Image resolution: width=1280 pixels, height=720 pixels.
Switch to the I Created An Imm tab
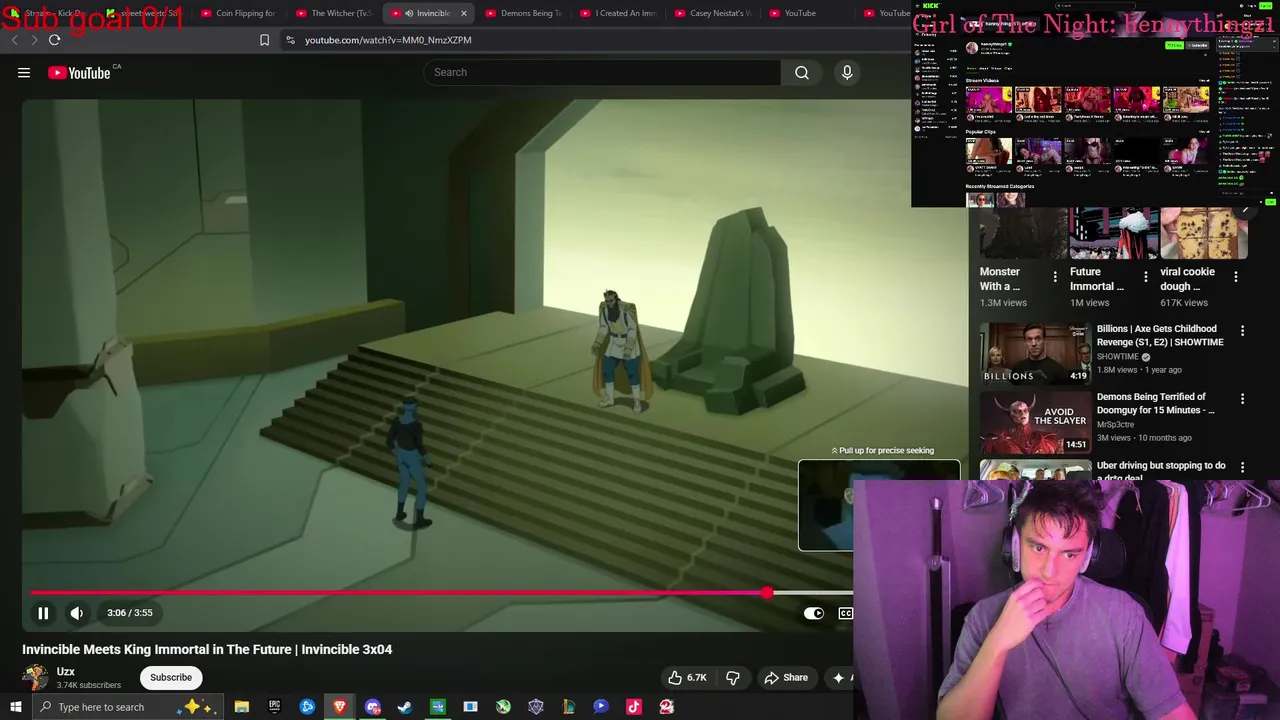pyautogui.click(x=618, y=13)
